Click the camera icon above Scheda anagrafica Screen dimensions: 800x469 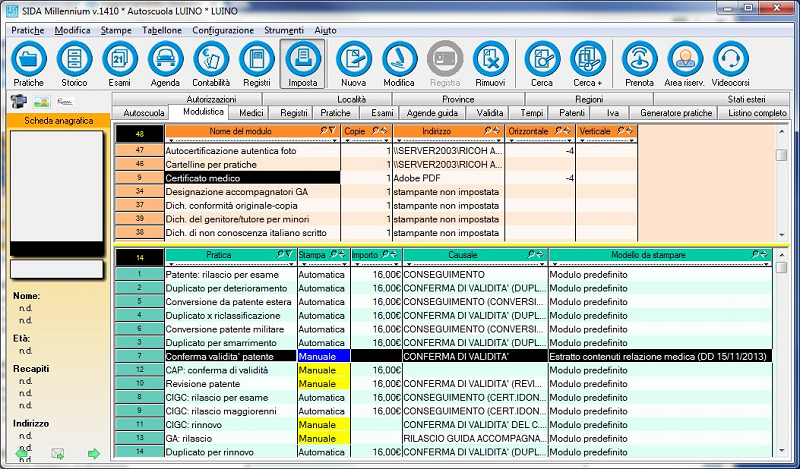tap(17, 101)
